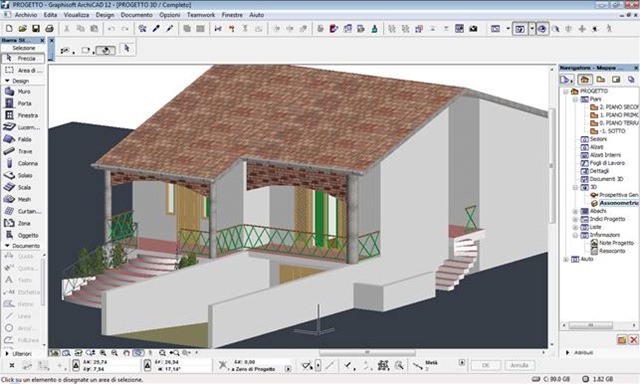640x384 pixels.
Task: Select the Falda roof tool
Action: 23,139
